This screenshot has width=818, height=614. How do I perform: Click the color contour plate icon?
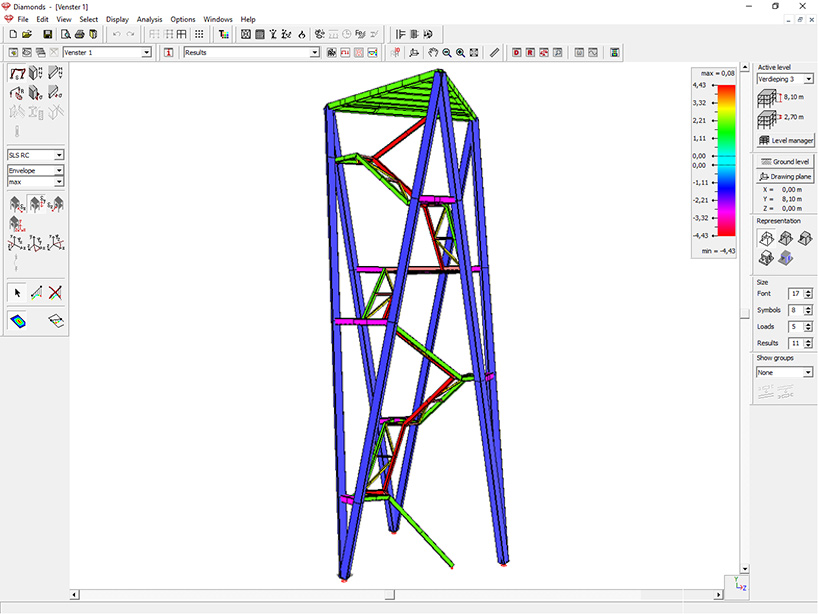click(18, 321)
